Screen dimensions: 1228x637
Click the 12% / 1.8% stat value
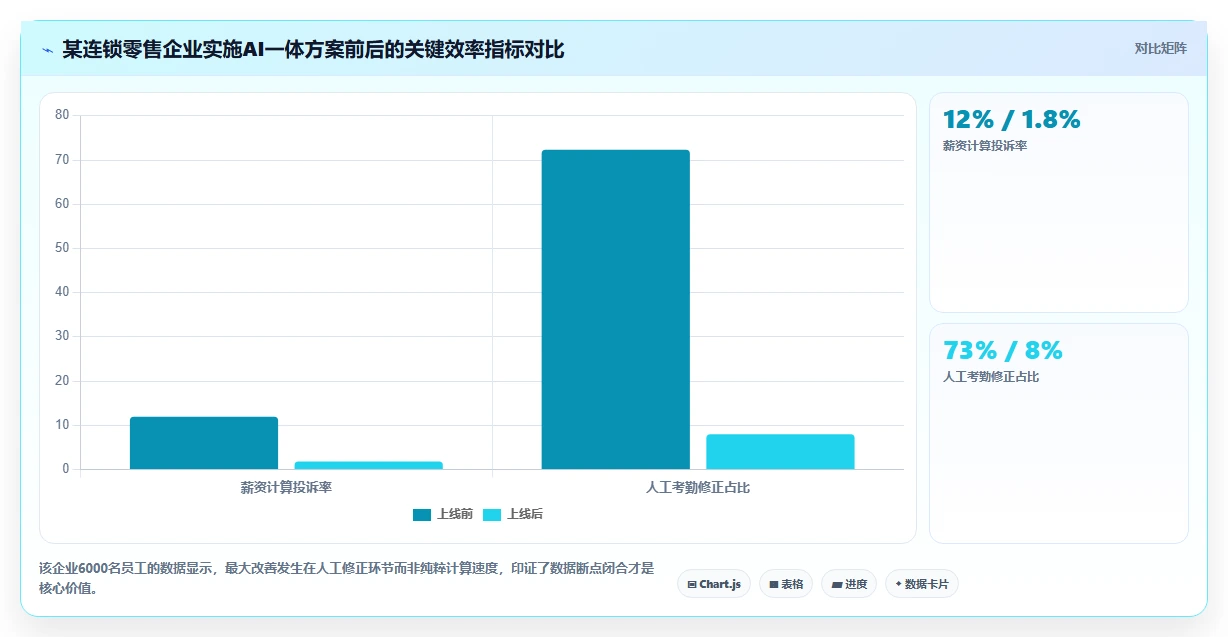(x=1012, y=119)
